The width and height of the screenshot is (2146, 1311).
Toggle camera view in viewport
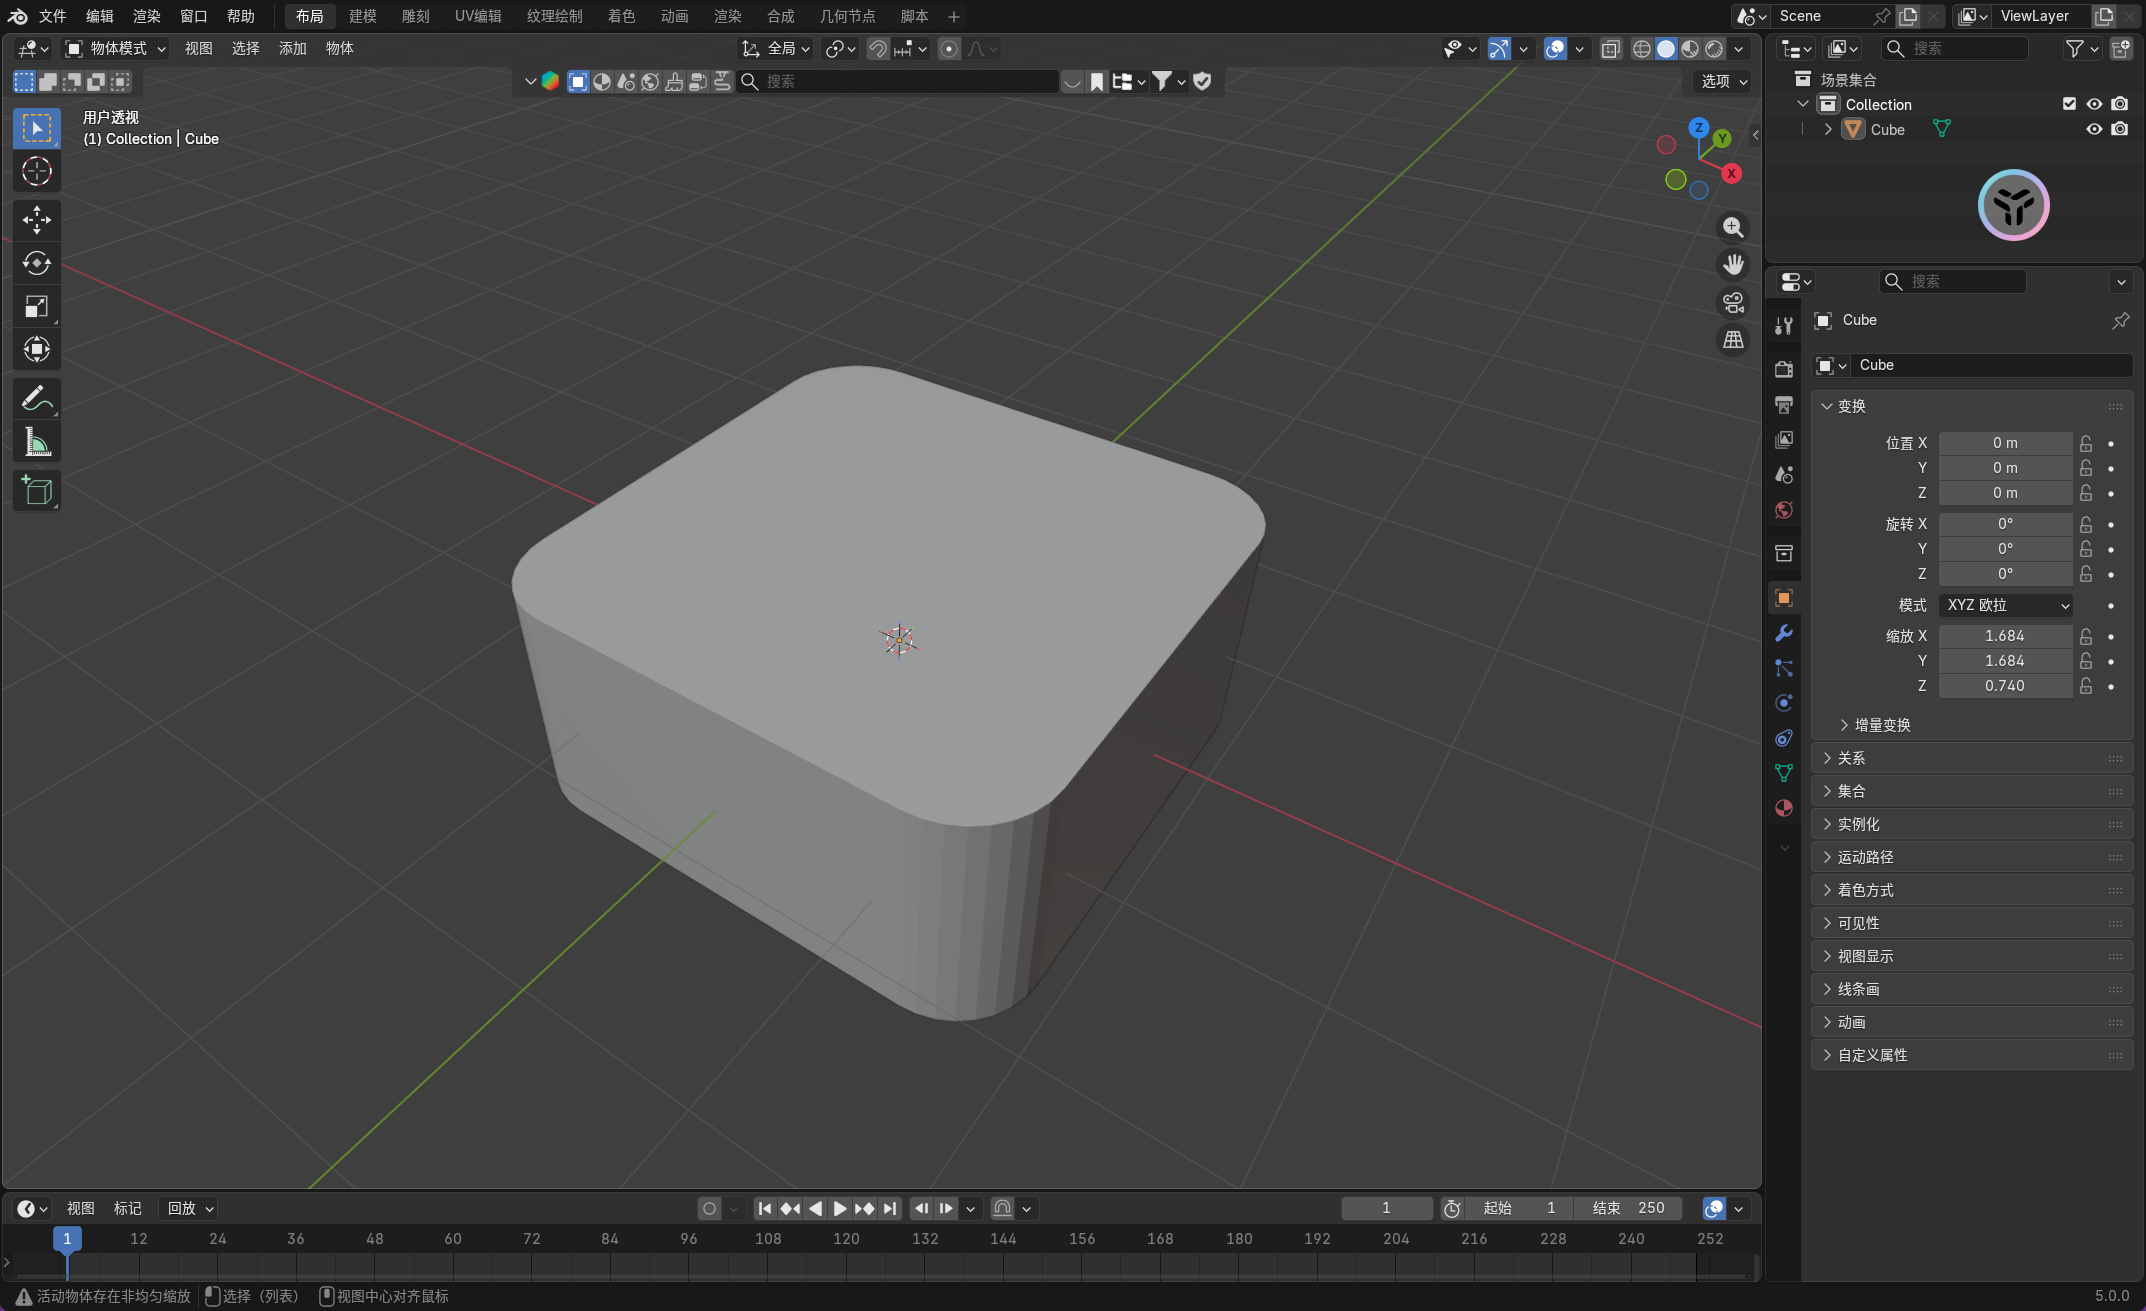pyautogui.click(x=1733, y=302)
